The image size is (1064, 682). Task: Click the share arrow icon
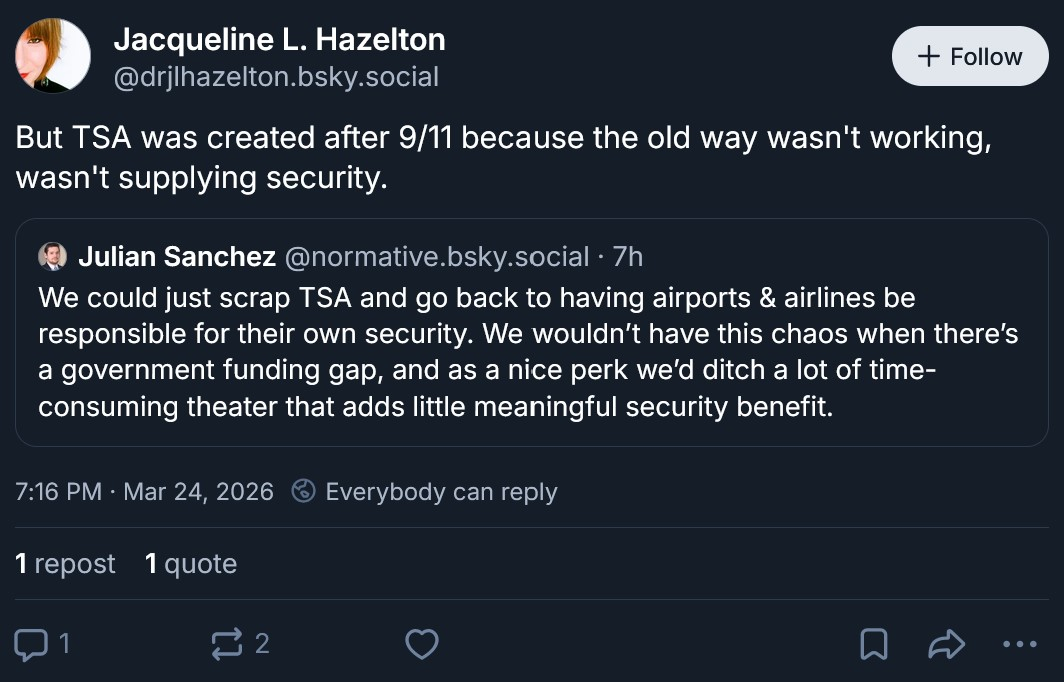(946, 645)
